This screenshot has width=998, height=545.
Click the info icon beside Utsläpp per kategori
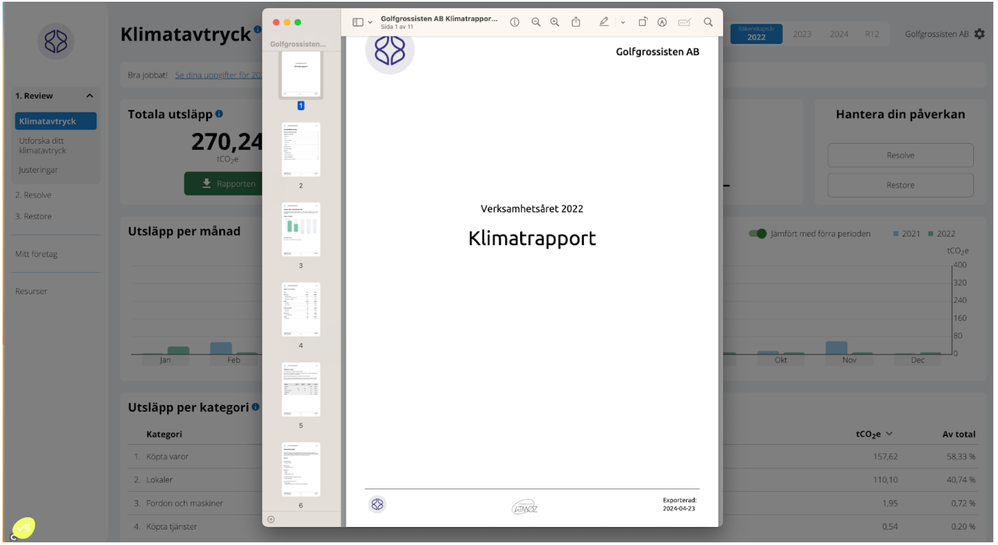255,407
